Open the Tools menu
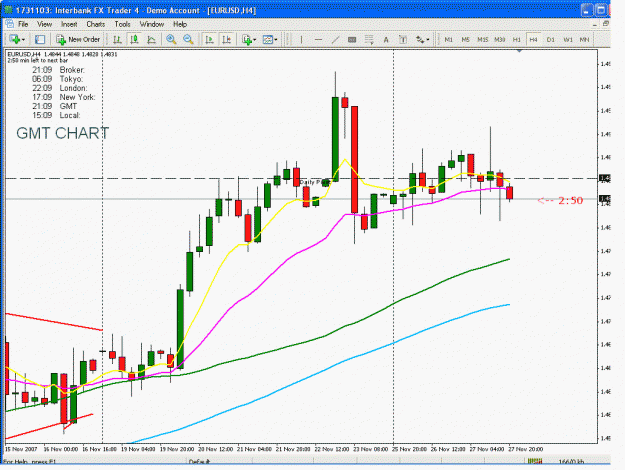The height and width of the screenshot is (470, 625). [122, 24]
